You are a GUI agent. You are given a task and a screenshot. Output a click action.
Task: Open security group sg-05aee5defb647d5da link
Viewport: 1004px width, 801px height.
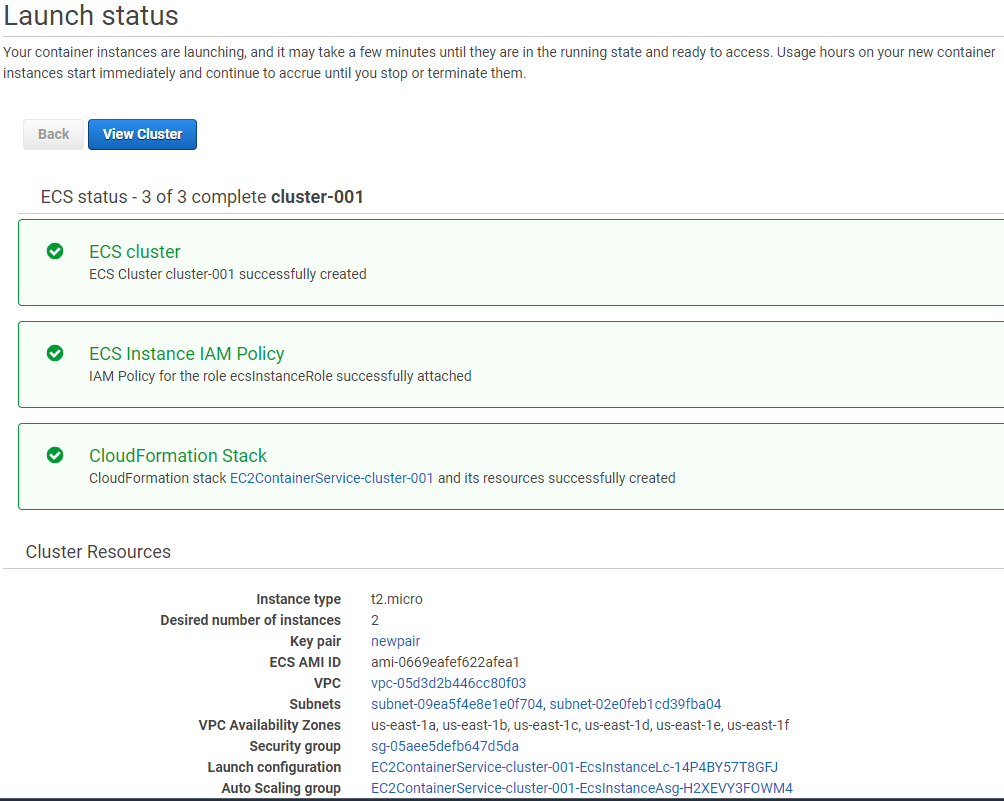pyautogui.click(x=445, y=746)
